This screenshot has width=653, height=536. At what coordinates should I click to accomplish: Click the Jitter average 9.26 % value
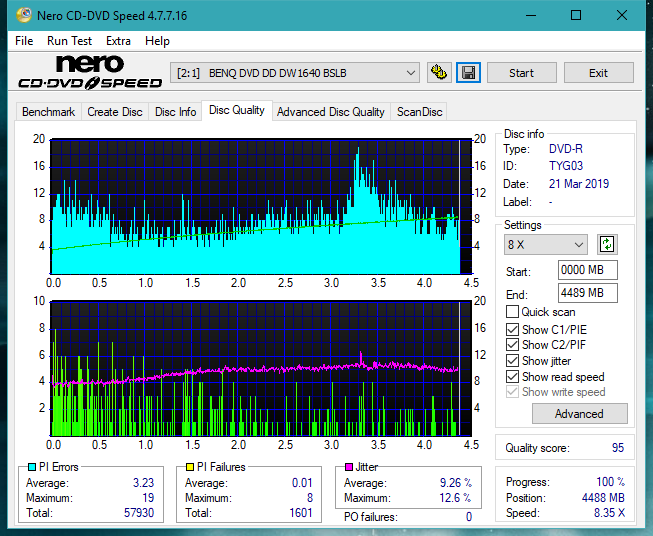click(x=456, y=483)
